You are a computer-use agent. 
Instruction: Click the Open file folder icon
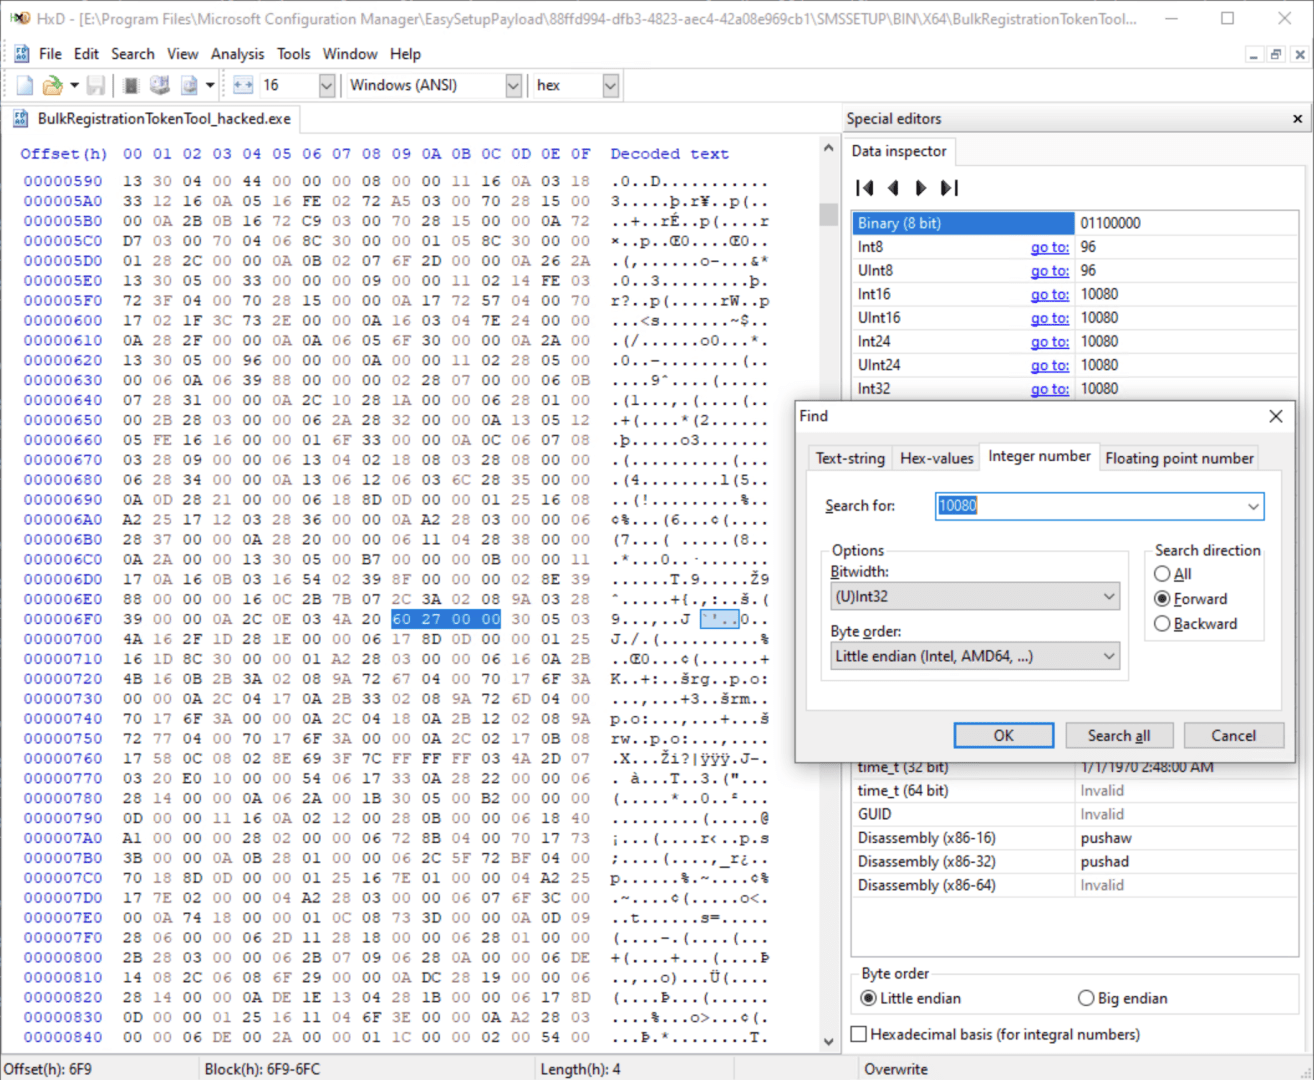pos(53,86)
